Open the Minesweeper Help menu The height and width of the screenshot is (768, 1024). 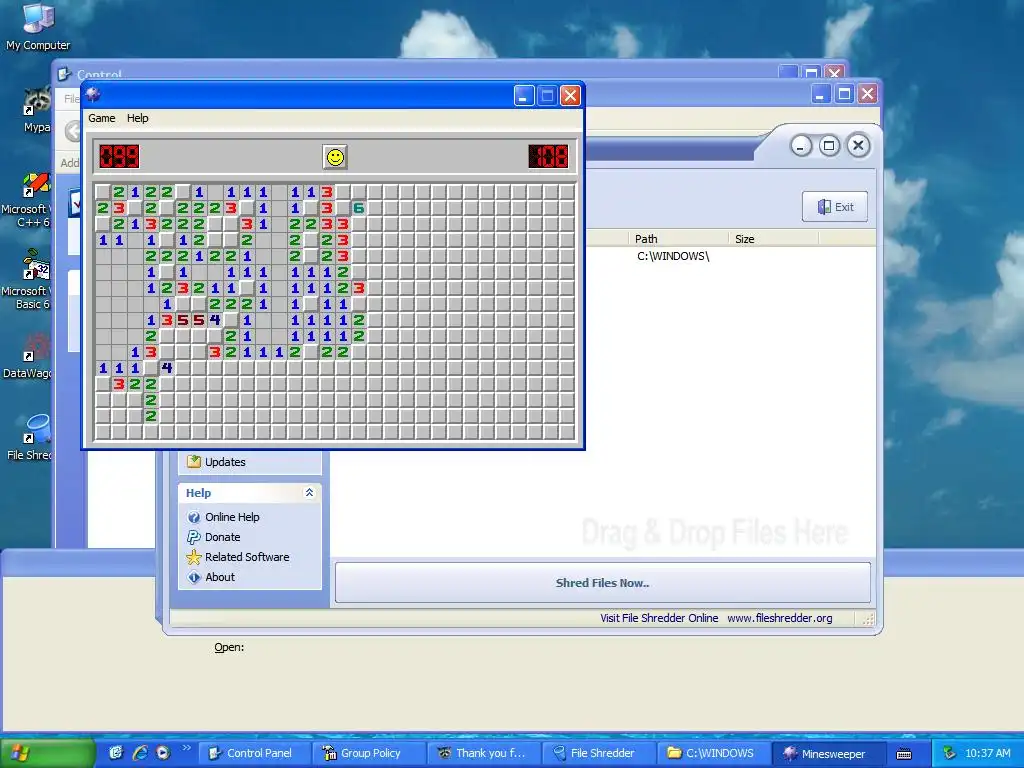pos(138,118)
